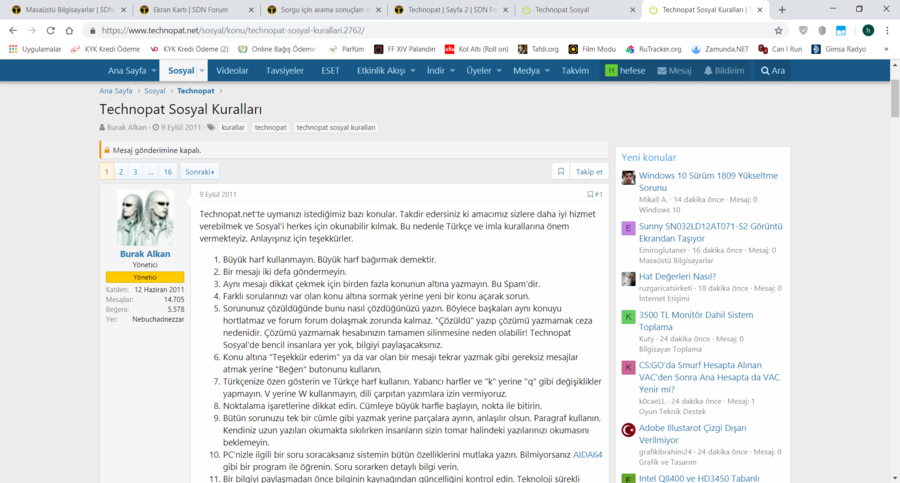Open the green profile avatar in toolbar
Screen dimensions: 900x483
[868, 30]
